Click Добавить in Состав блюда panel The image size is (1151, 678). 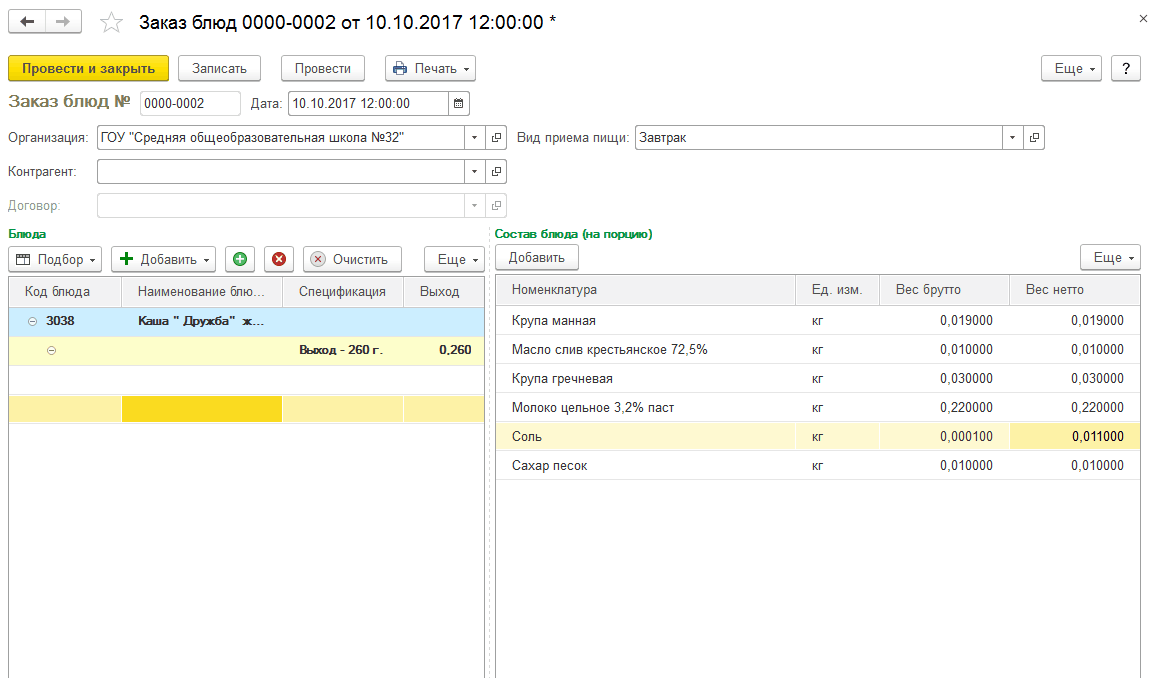pyautogui.click(x=537, y=258)
